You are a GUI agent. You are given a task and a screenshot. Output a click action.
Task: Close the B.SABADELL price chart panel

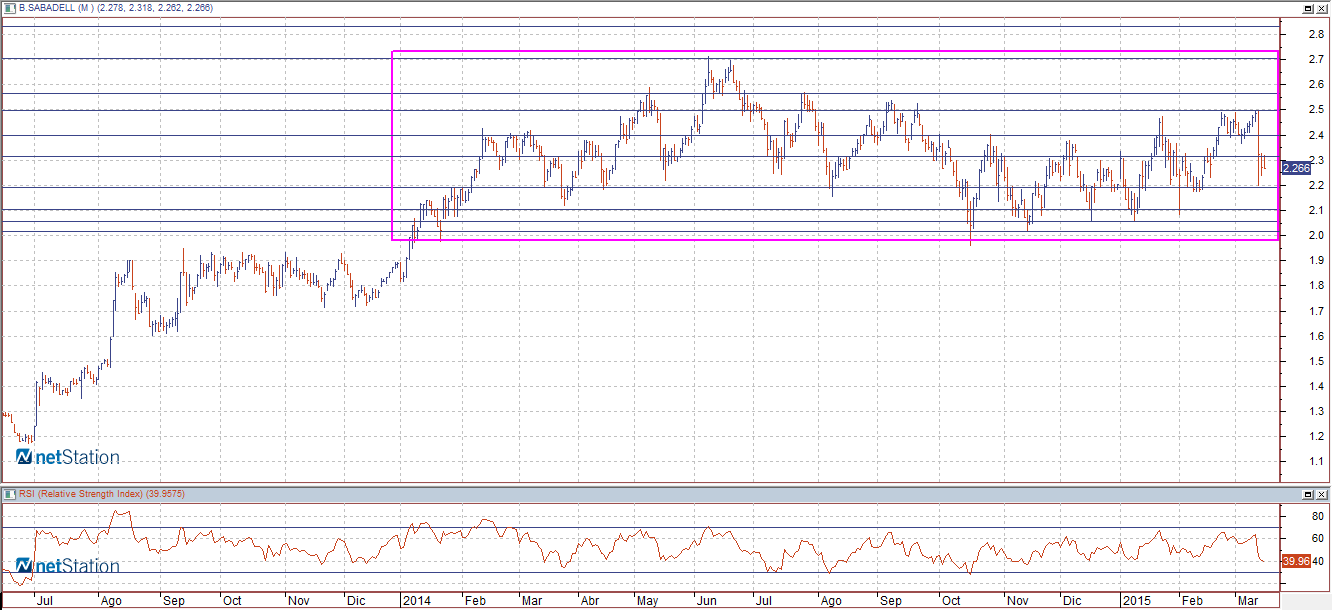pos(1322,7)
